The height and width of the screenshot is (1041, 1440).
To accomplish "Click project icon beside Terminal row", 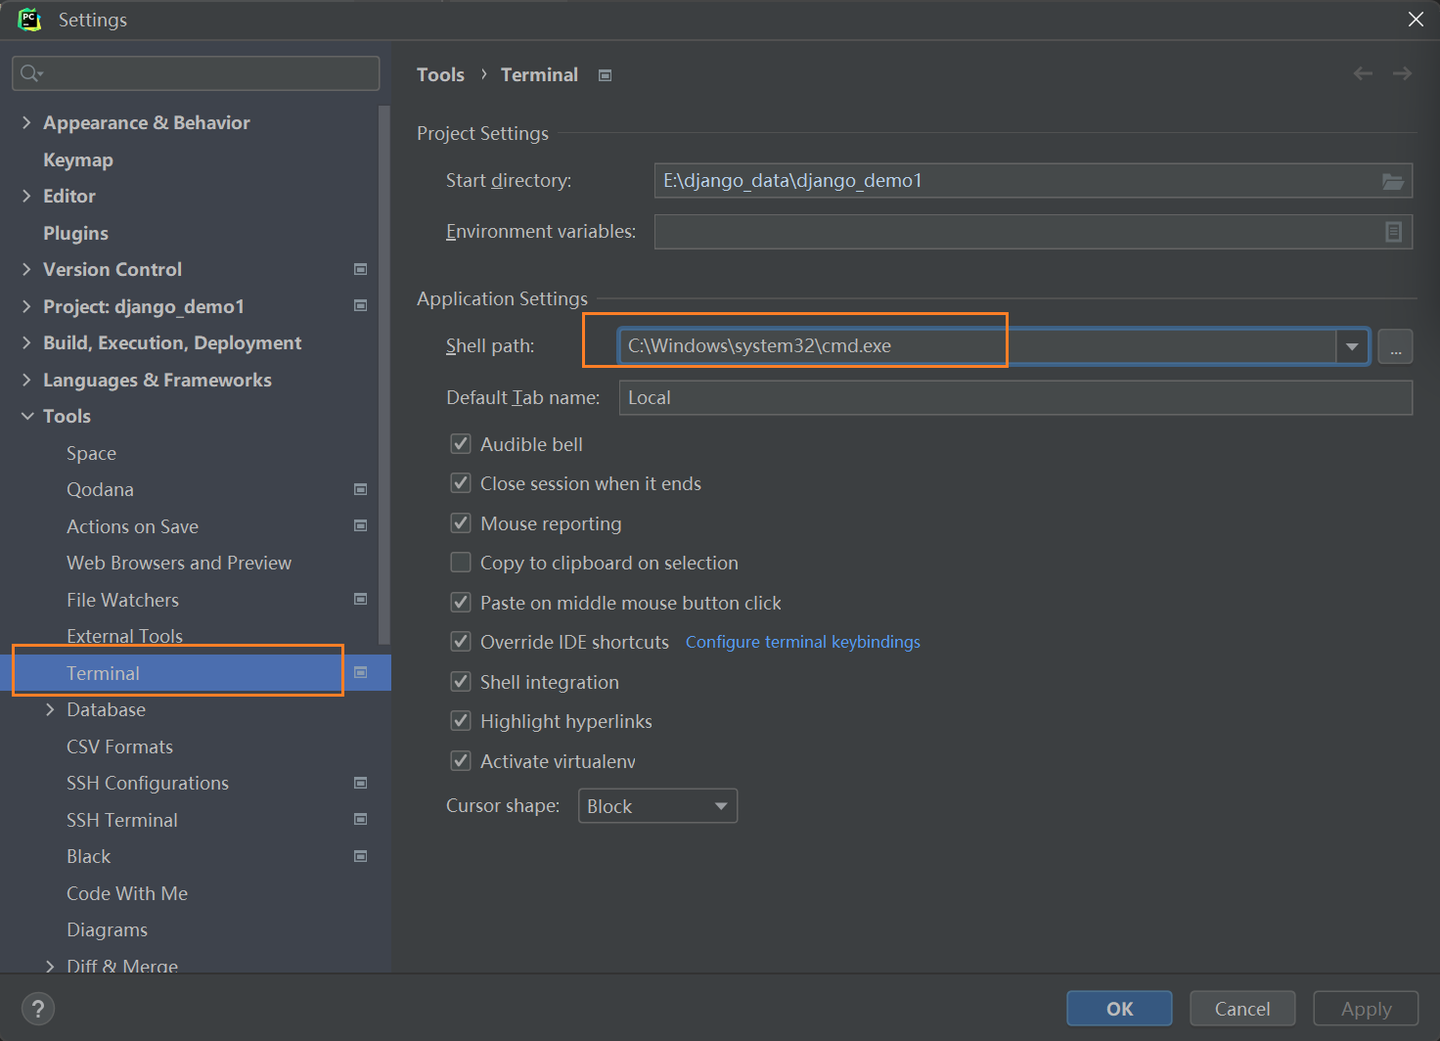I will pyautogui.click(x=361, y=673).
